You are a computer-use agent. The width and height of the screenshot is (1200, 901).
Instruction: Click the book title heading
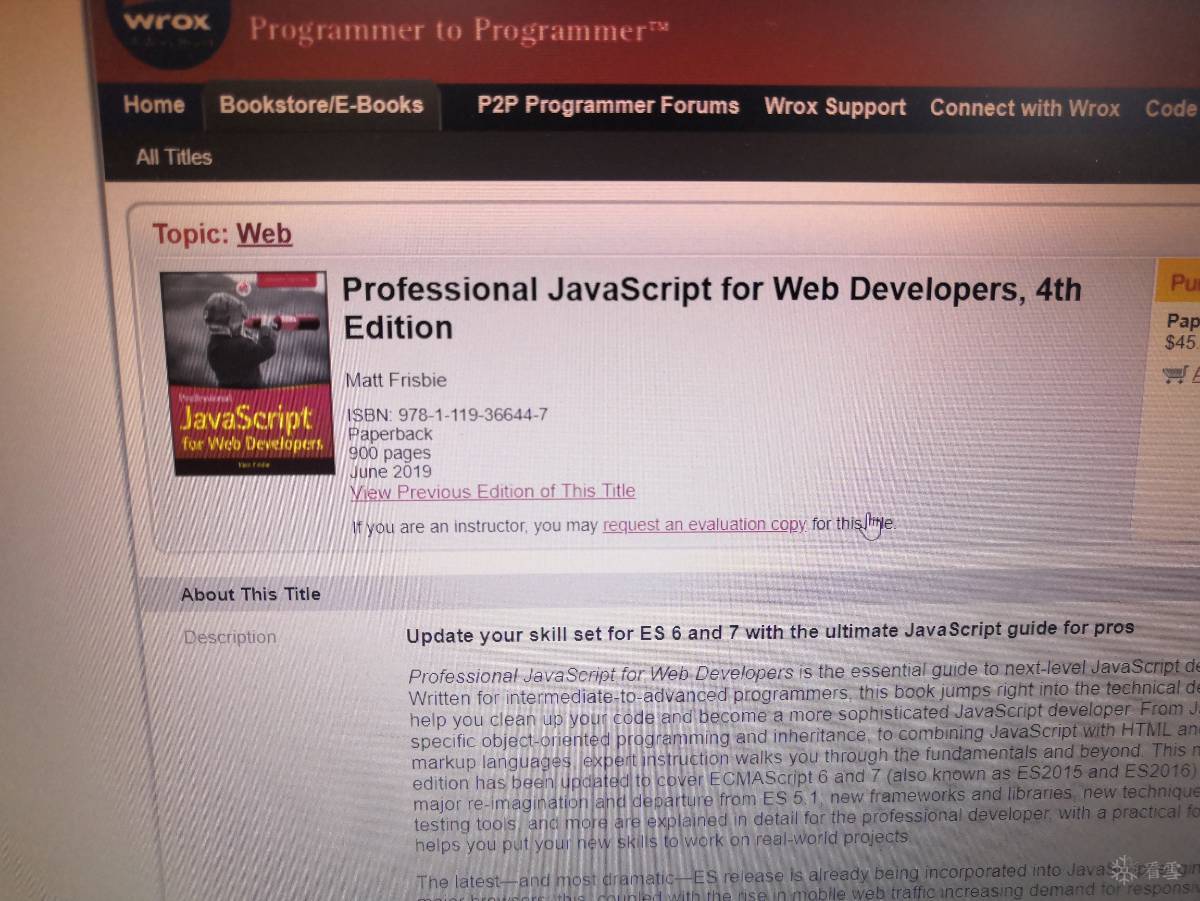pos(712,308)
